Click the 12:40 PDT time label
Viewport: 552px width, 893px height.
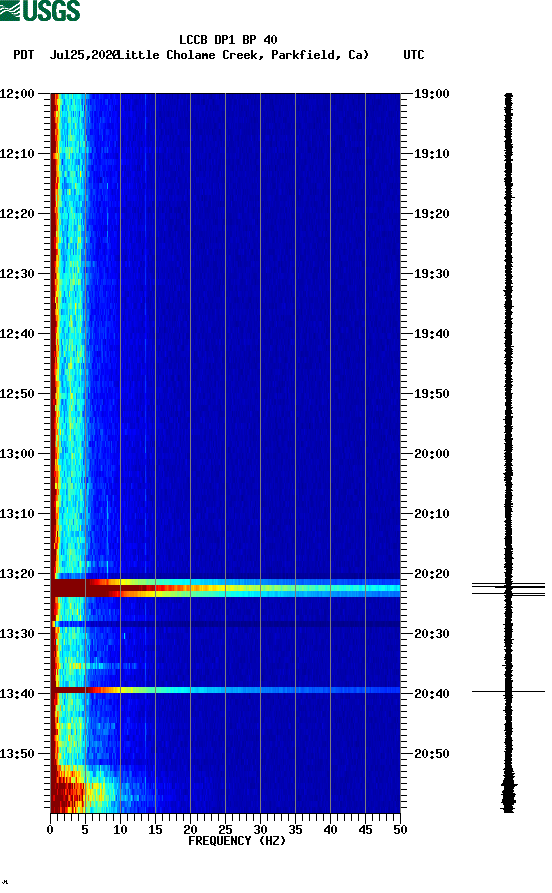click(18, 333)
